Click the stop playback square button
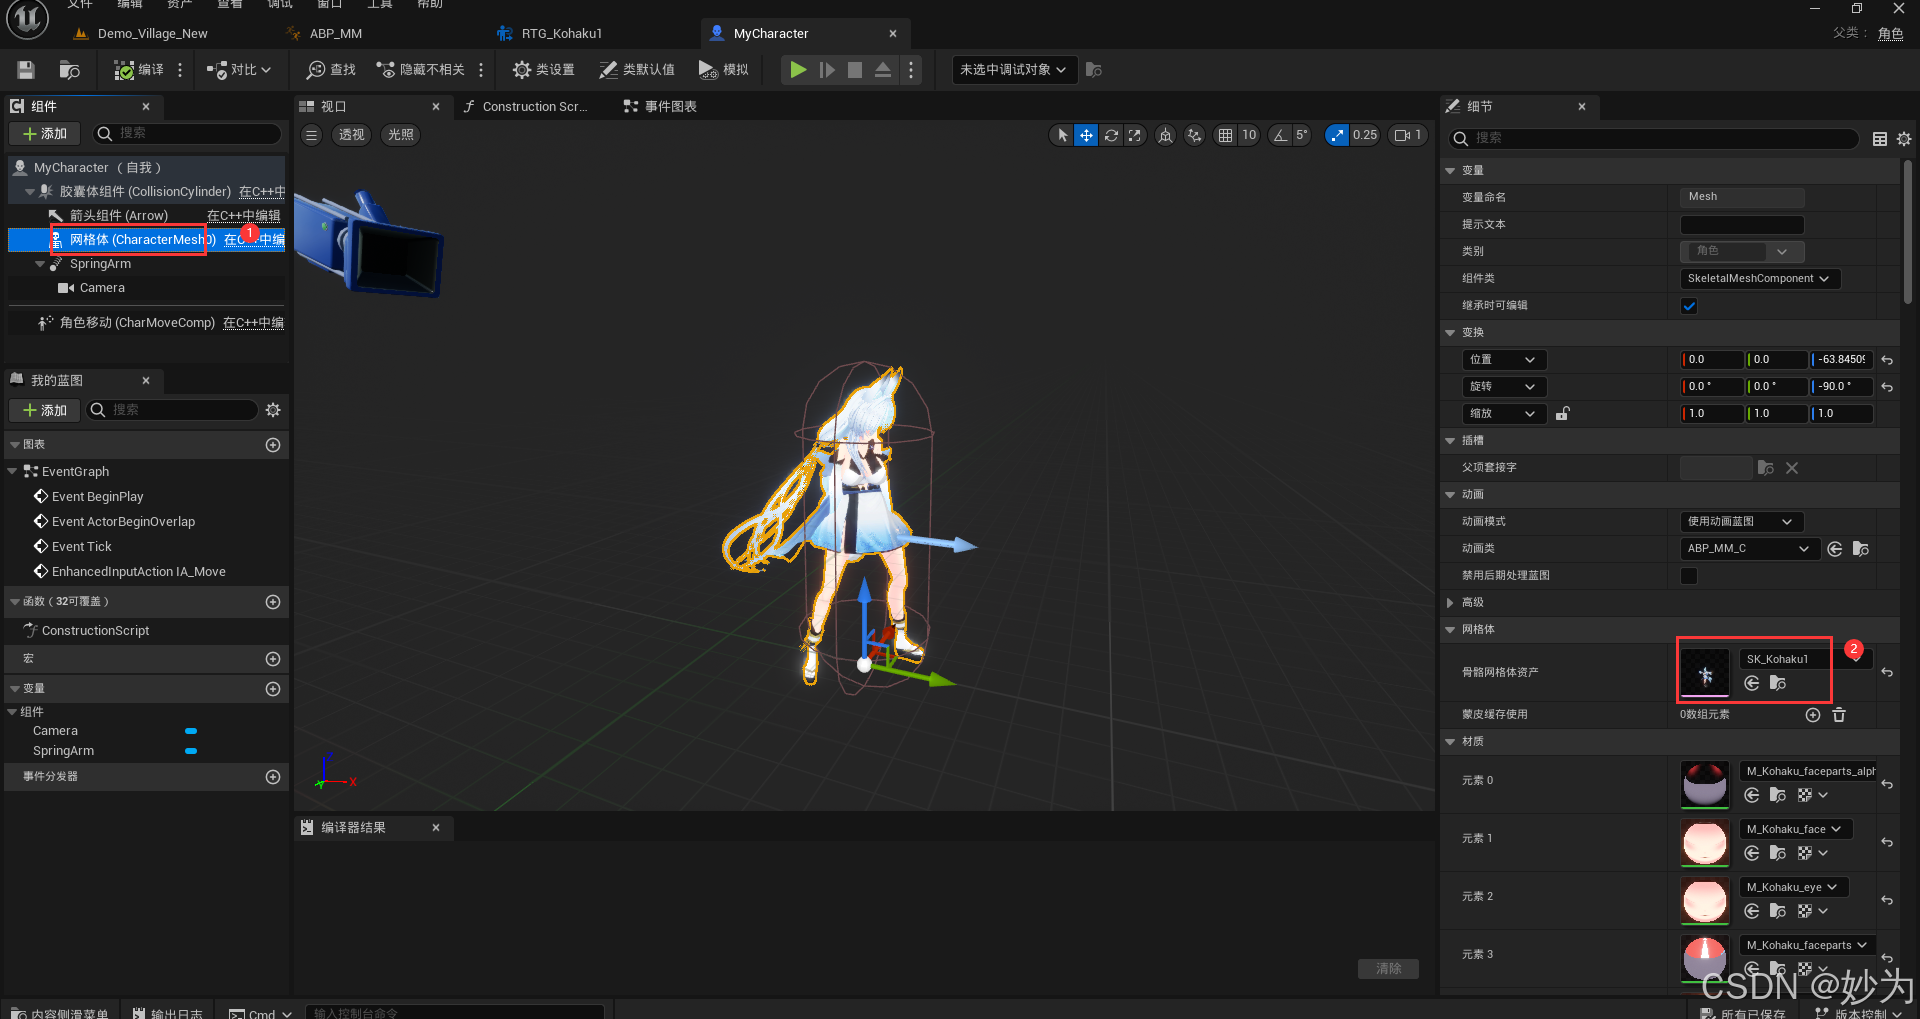 (855, 70)
